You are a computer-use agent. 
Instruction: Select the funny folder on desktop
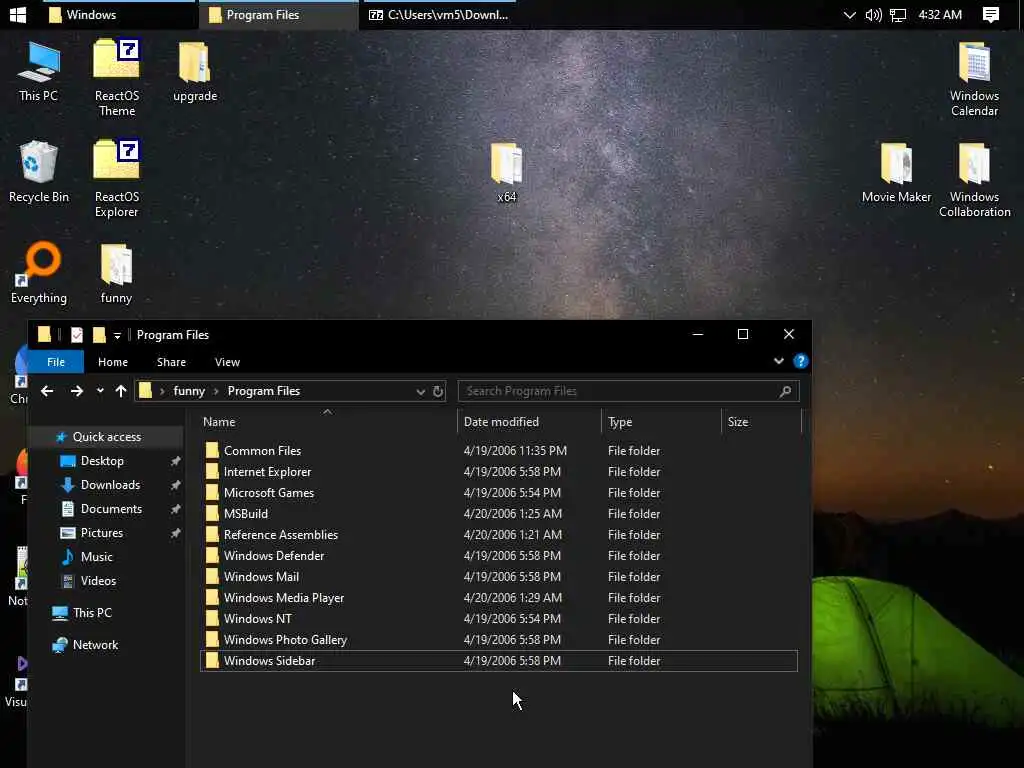(x=116, y=273)
